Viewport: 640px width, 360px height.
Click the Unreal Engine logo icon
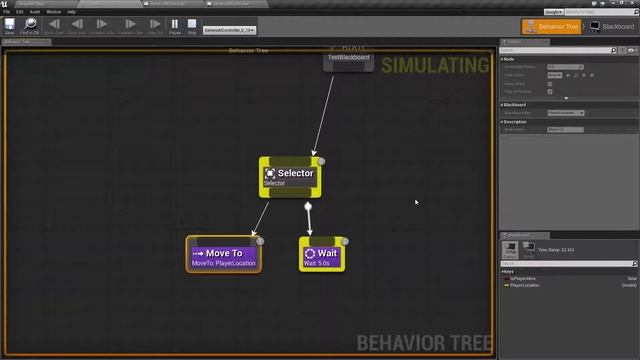point(4,4)
